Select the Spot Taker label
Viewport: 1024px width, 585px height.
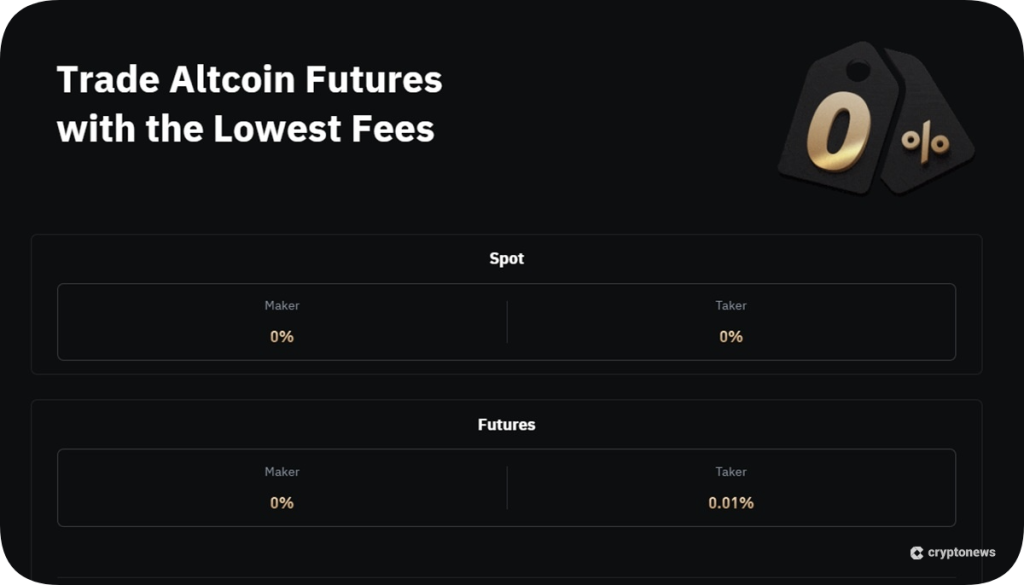(731, 305)
